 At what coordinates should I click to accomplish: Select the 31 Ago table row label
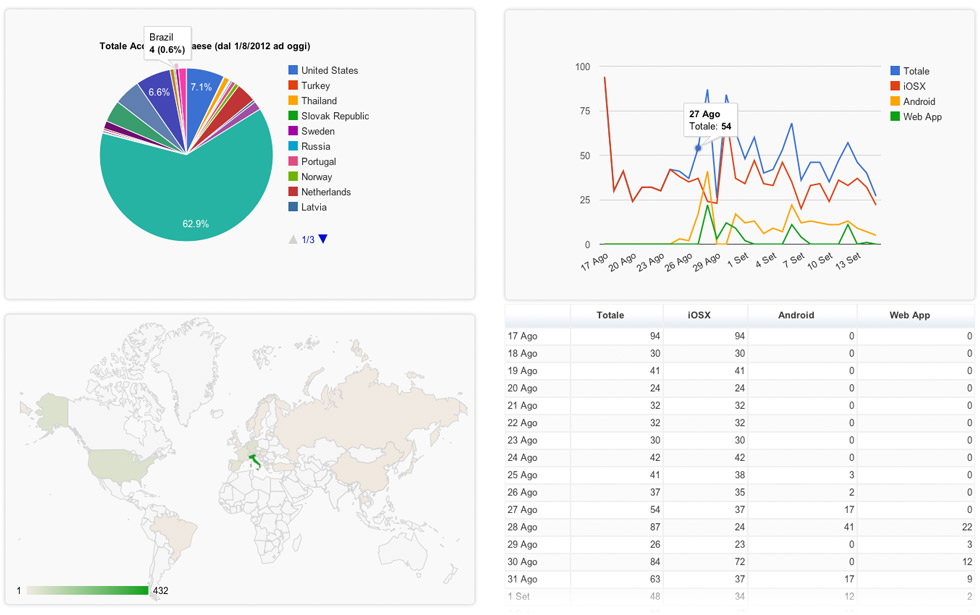click(522, 579)
